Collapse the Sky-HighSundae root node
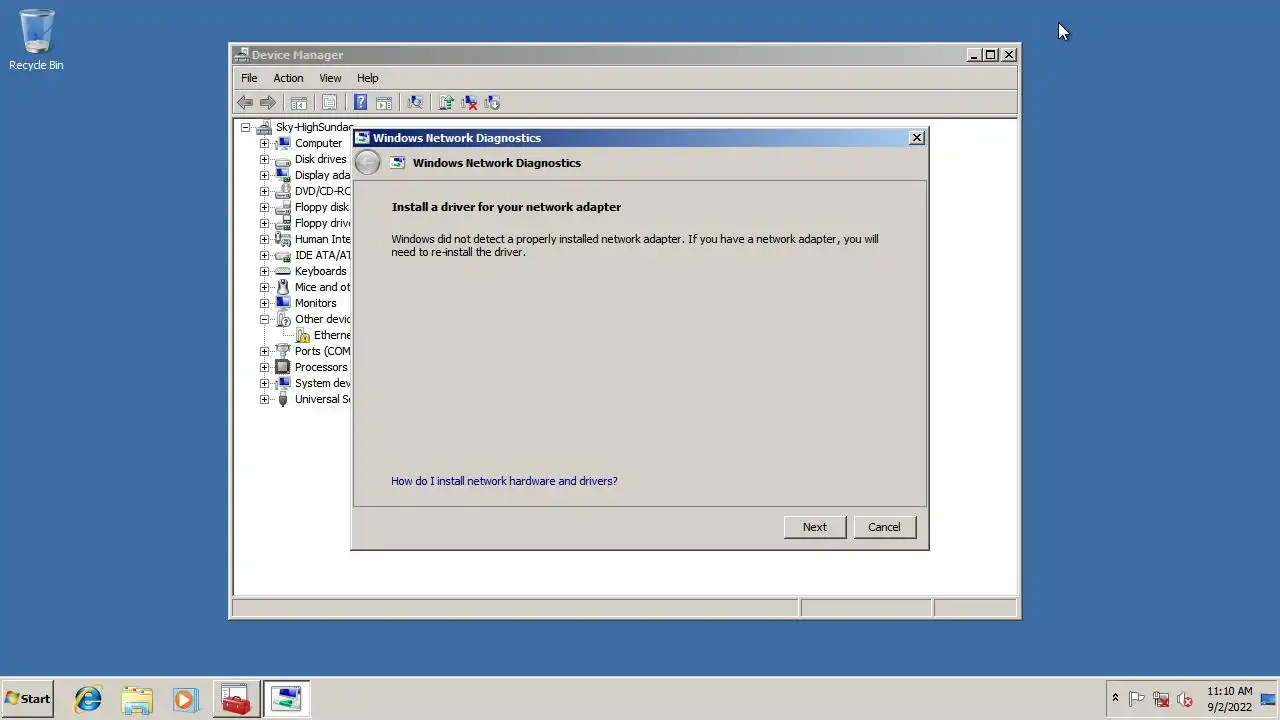 [x=245, y=127]
